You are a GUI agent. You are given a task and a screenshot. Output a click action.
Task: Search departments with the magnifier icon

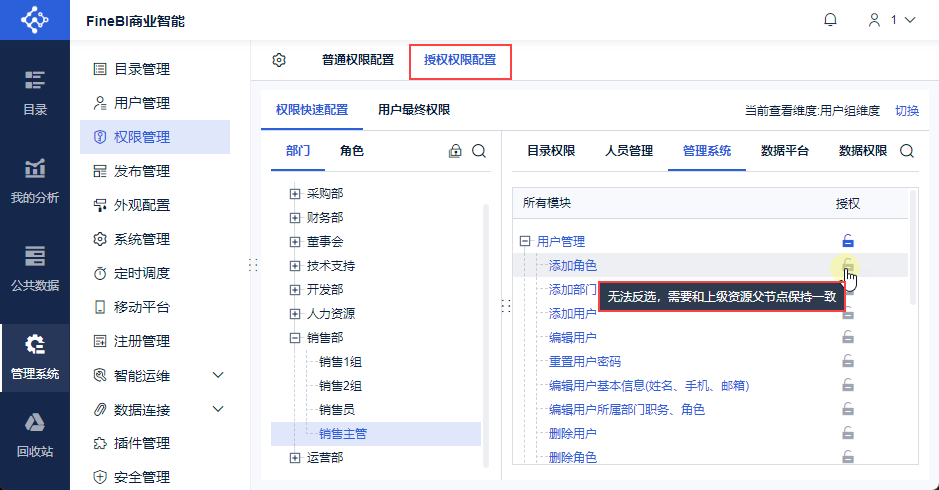(478, 151)
